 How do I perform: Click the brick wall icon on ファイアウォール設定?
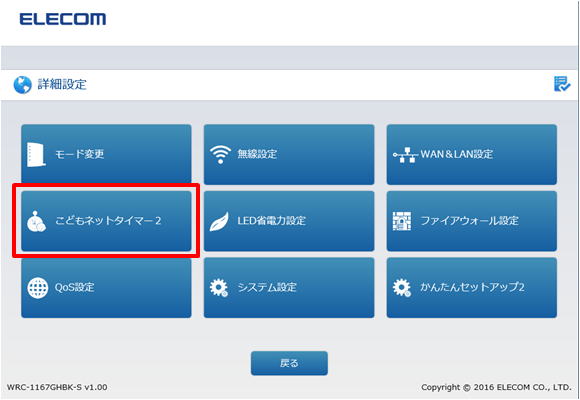coord(402,221)
